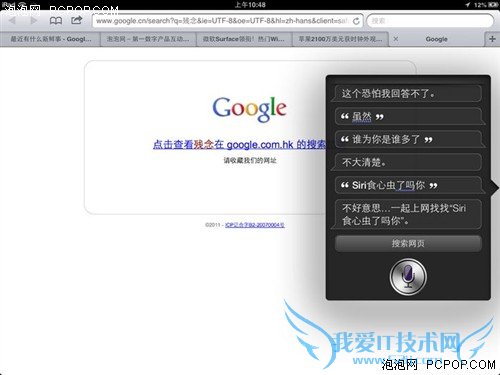500x375 pixels.
Task: Open the ICP license footer link
Action: [x=255, y=225]
